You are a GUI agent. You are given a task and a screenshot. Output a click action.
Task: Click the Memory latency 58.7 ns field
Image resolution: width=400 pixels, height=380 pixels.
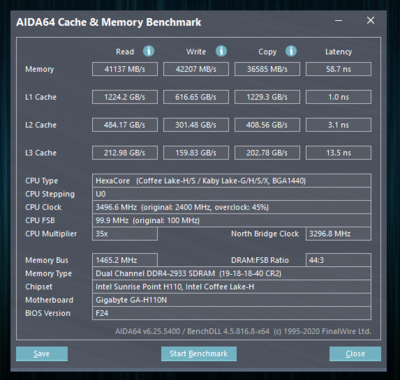[338, 69]
